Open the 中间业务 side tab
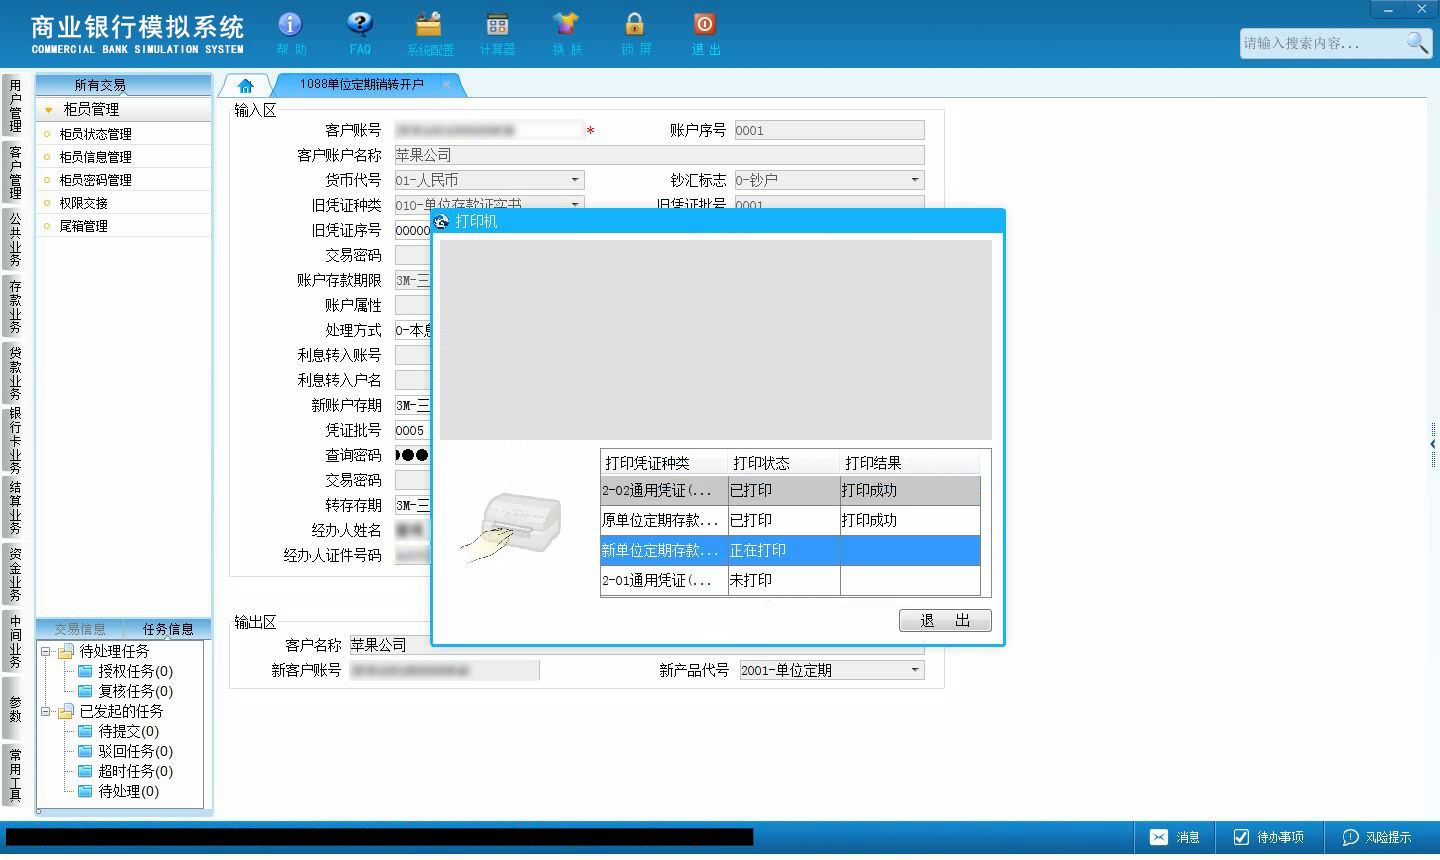This screenshot has height=860, width=1440. [x=14, y=641]
